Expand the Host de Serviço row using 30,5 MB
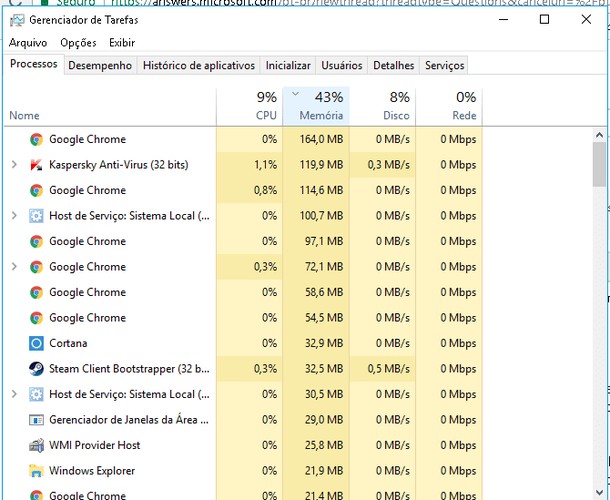Image resolution: width=610 pixels, height=500 pixels. pos(14,394)
